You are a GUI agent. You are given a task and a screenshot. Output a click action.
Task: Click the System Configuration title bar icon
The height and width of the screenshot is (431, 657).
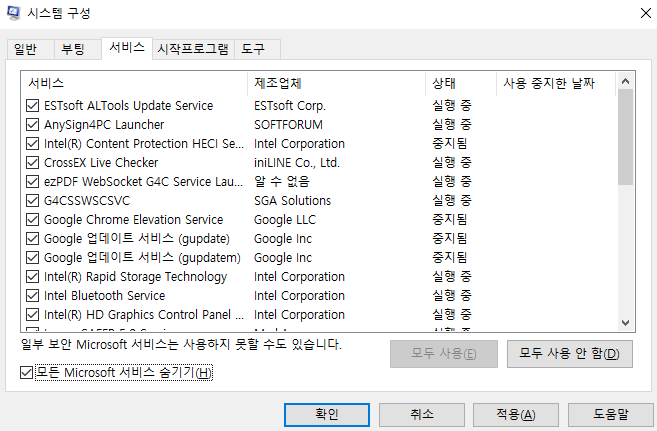[x=13, y=13]
